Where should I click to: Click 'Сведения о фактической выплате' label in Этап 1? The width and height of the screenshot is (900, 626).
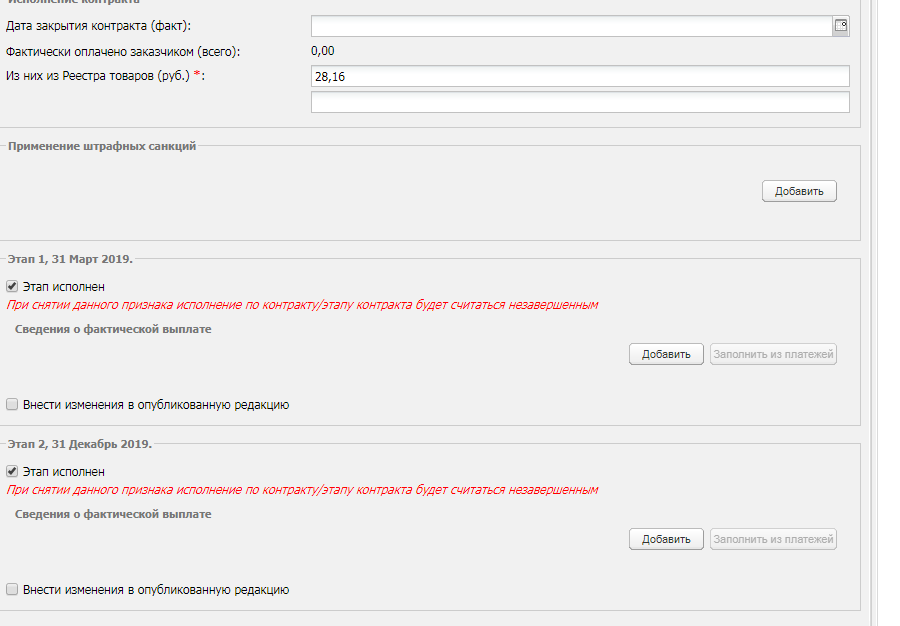pos(113,329)
